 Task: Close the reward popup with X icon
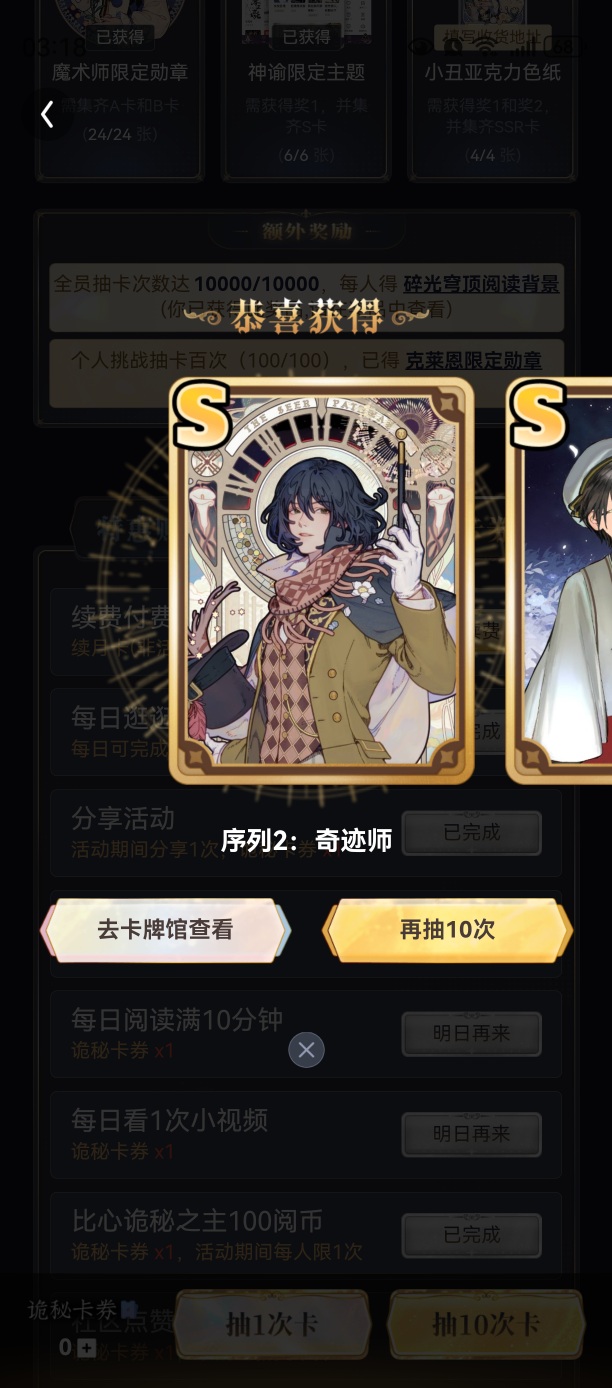[x=306, y=1049]
